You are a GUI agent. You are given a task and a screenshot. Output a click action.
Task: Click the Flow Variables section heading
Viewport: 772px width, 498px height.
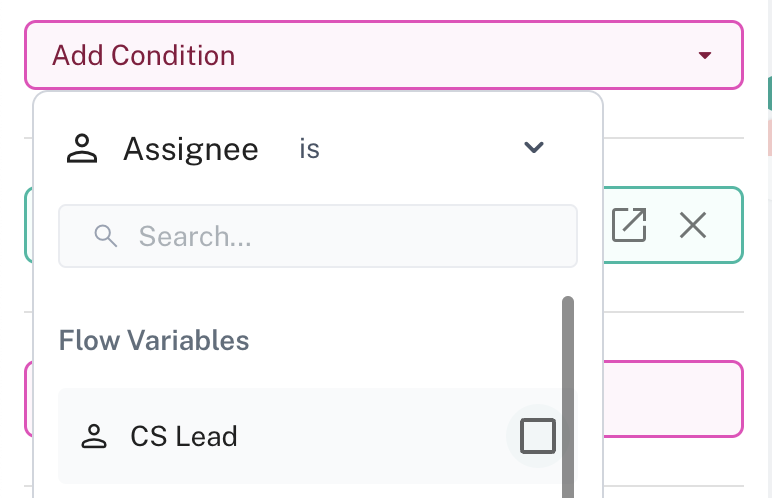[x=154, y=340]
